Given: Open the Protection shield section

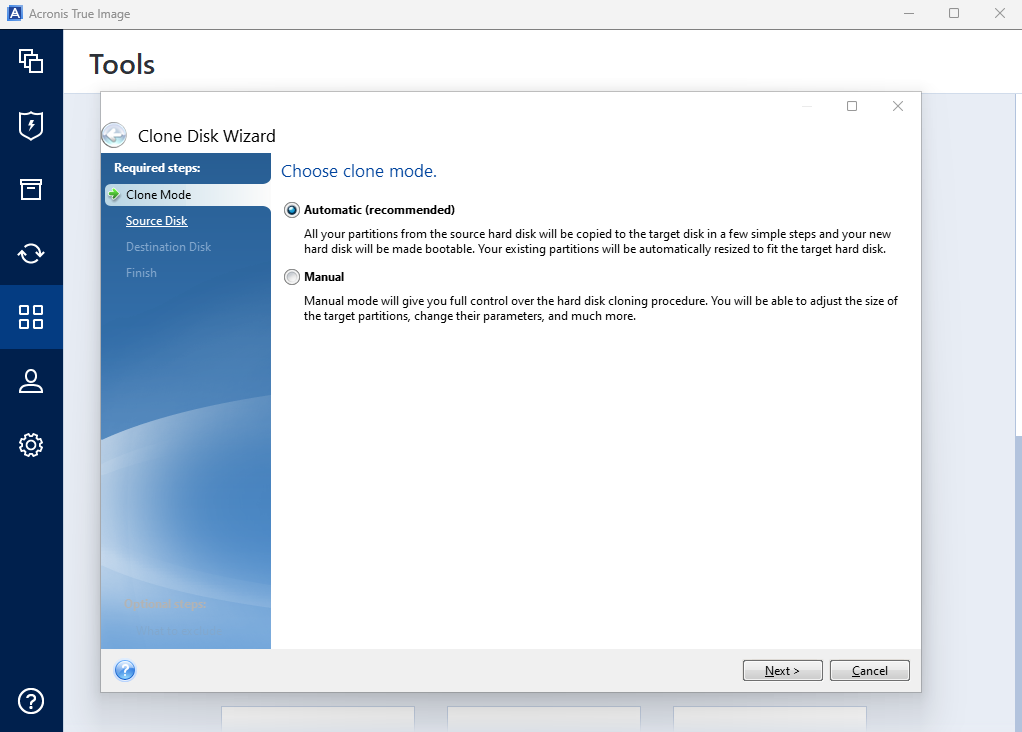Looking at the screenshot, I should click(x=31, y=125).
